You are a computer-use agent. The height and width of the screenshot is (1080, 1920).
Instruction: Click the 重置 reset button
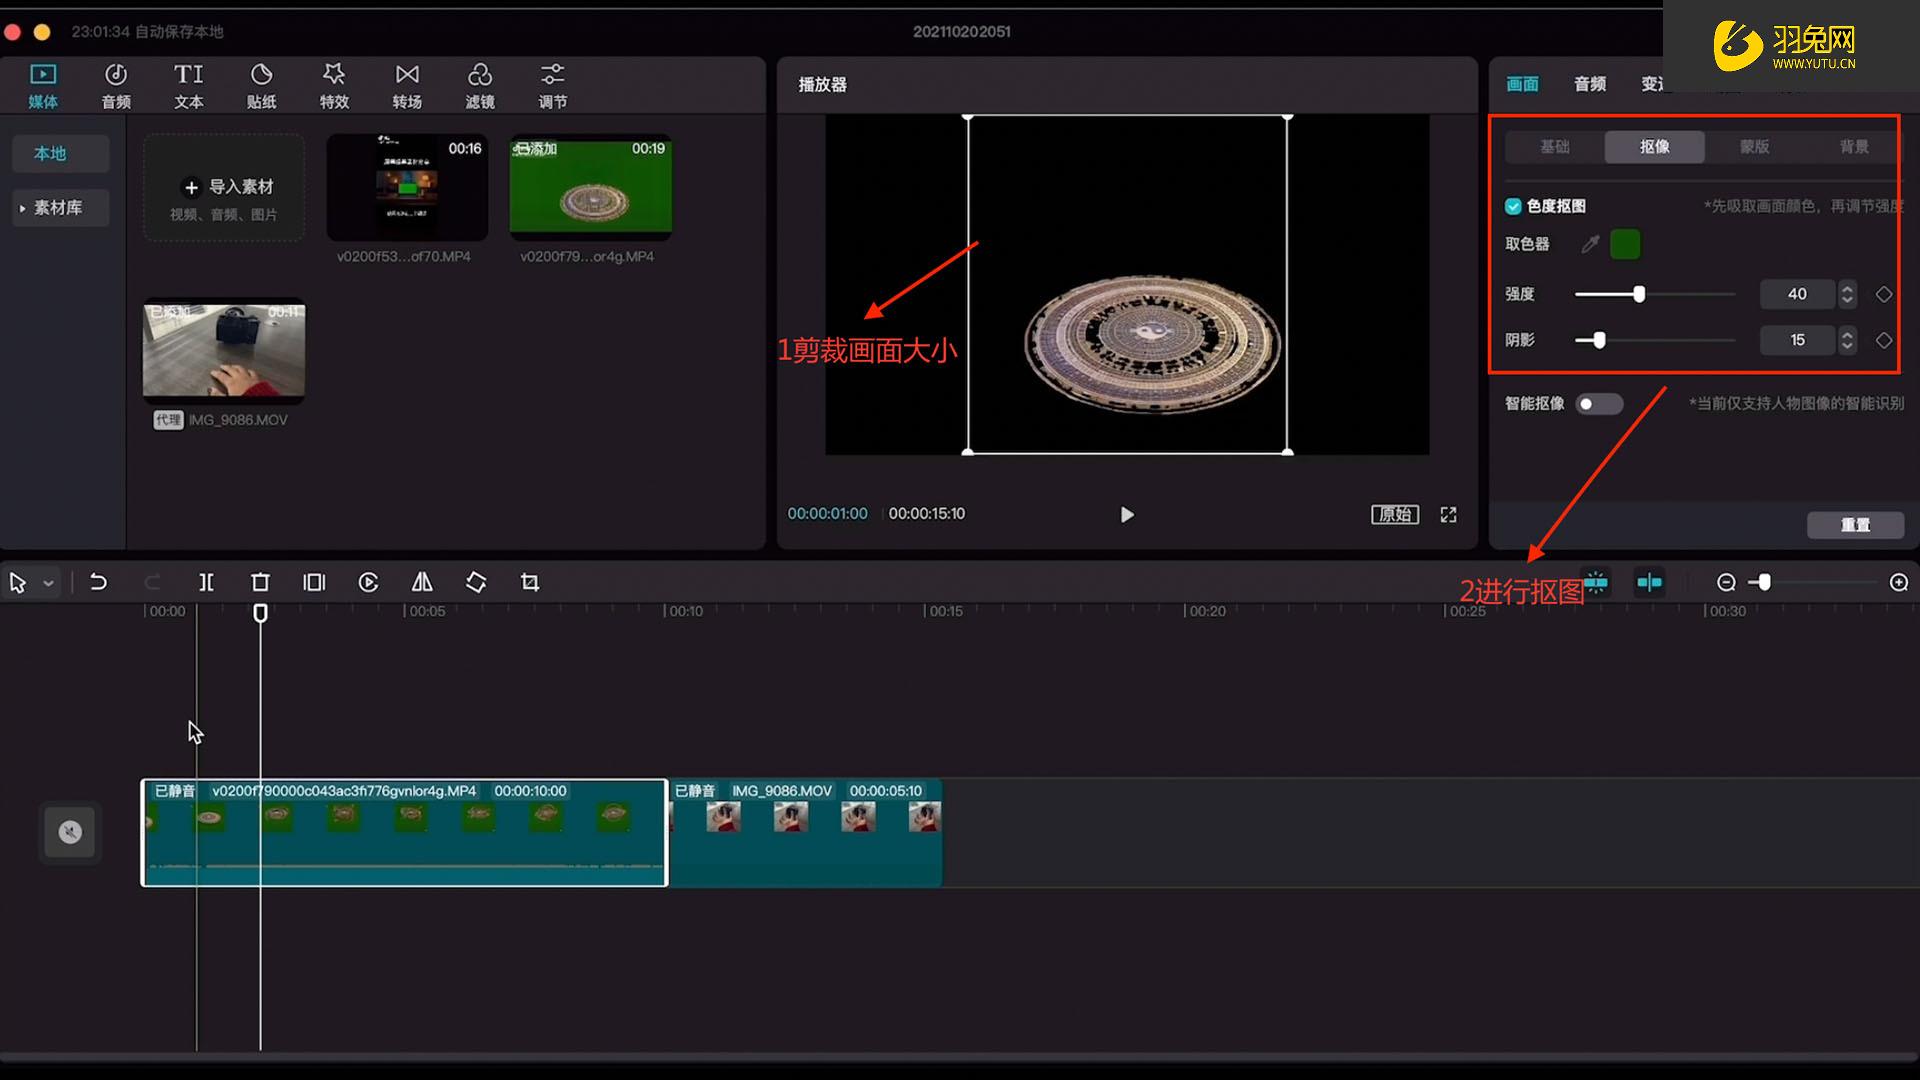point(1855,525)
